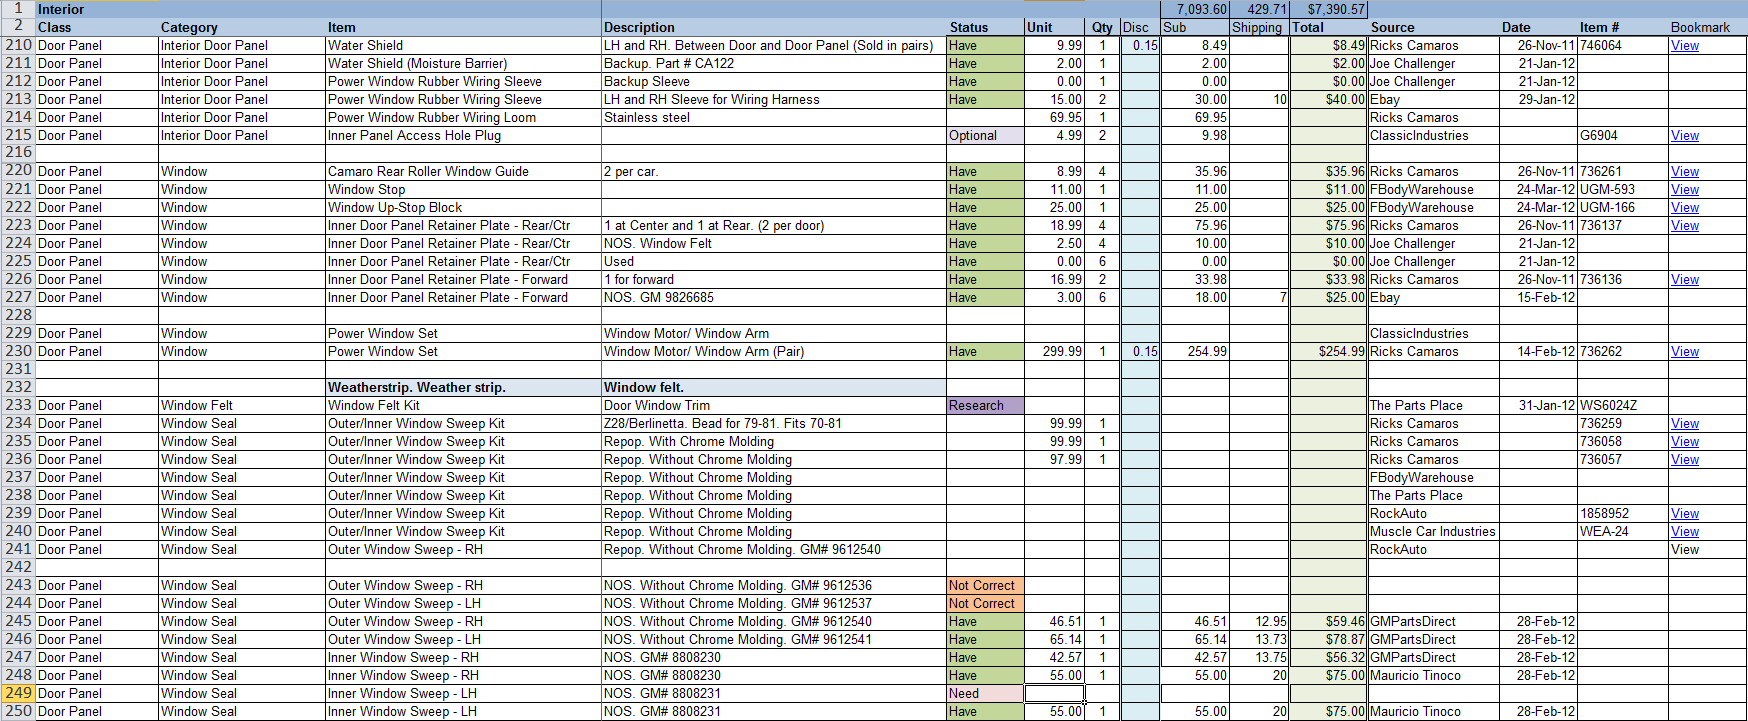
Task: Select the Qty column header cell
Action: tap(1102, 27)
